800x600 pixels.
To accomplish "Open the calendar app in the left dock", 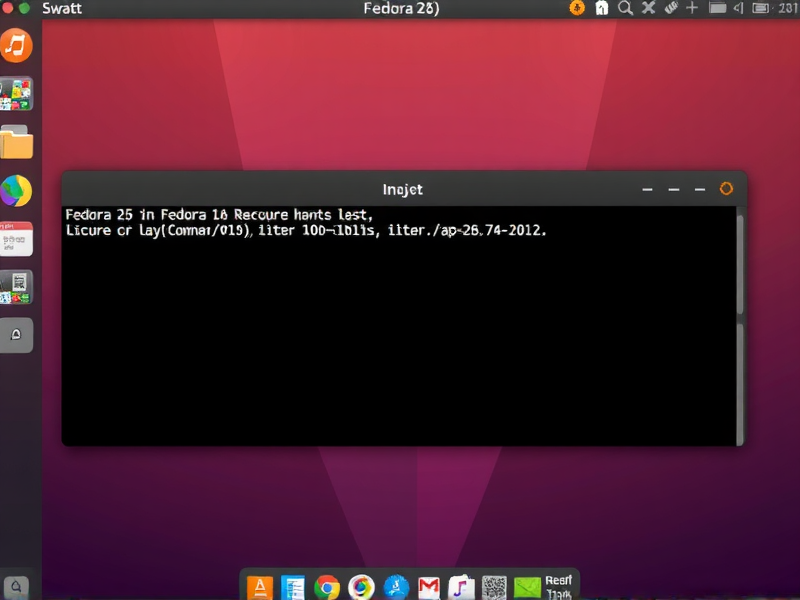I will 17,235.
